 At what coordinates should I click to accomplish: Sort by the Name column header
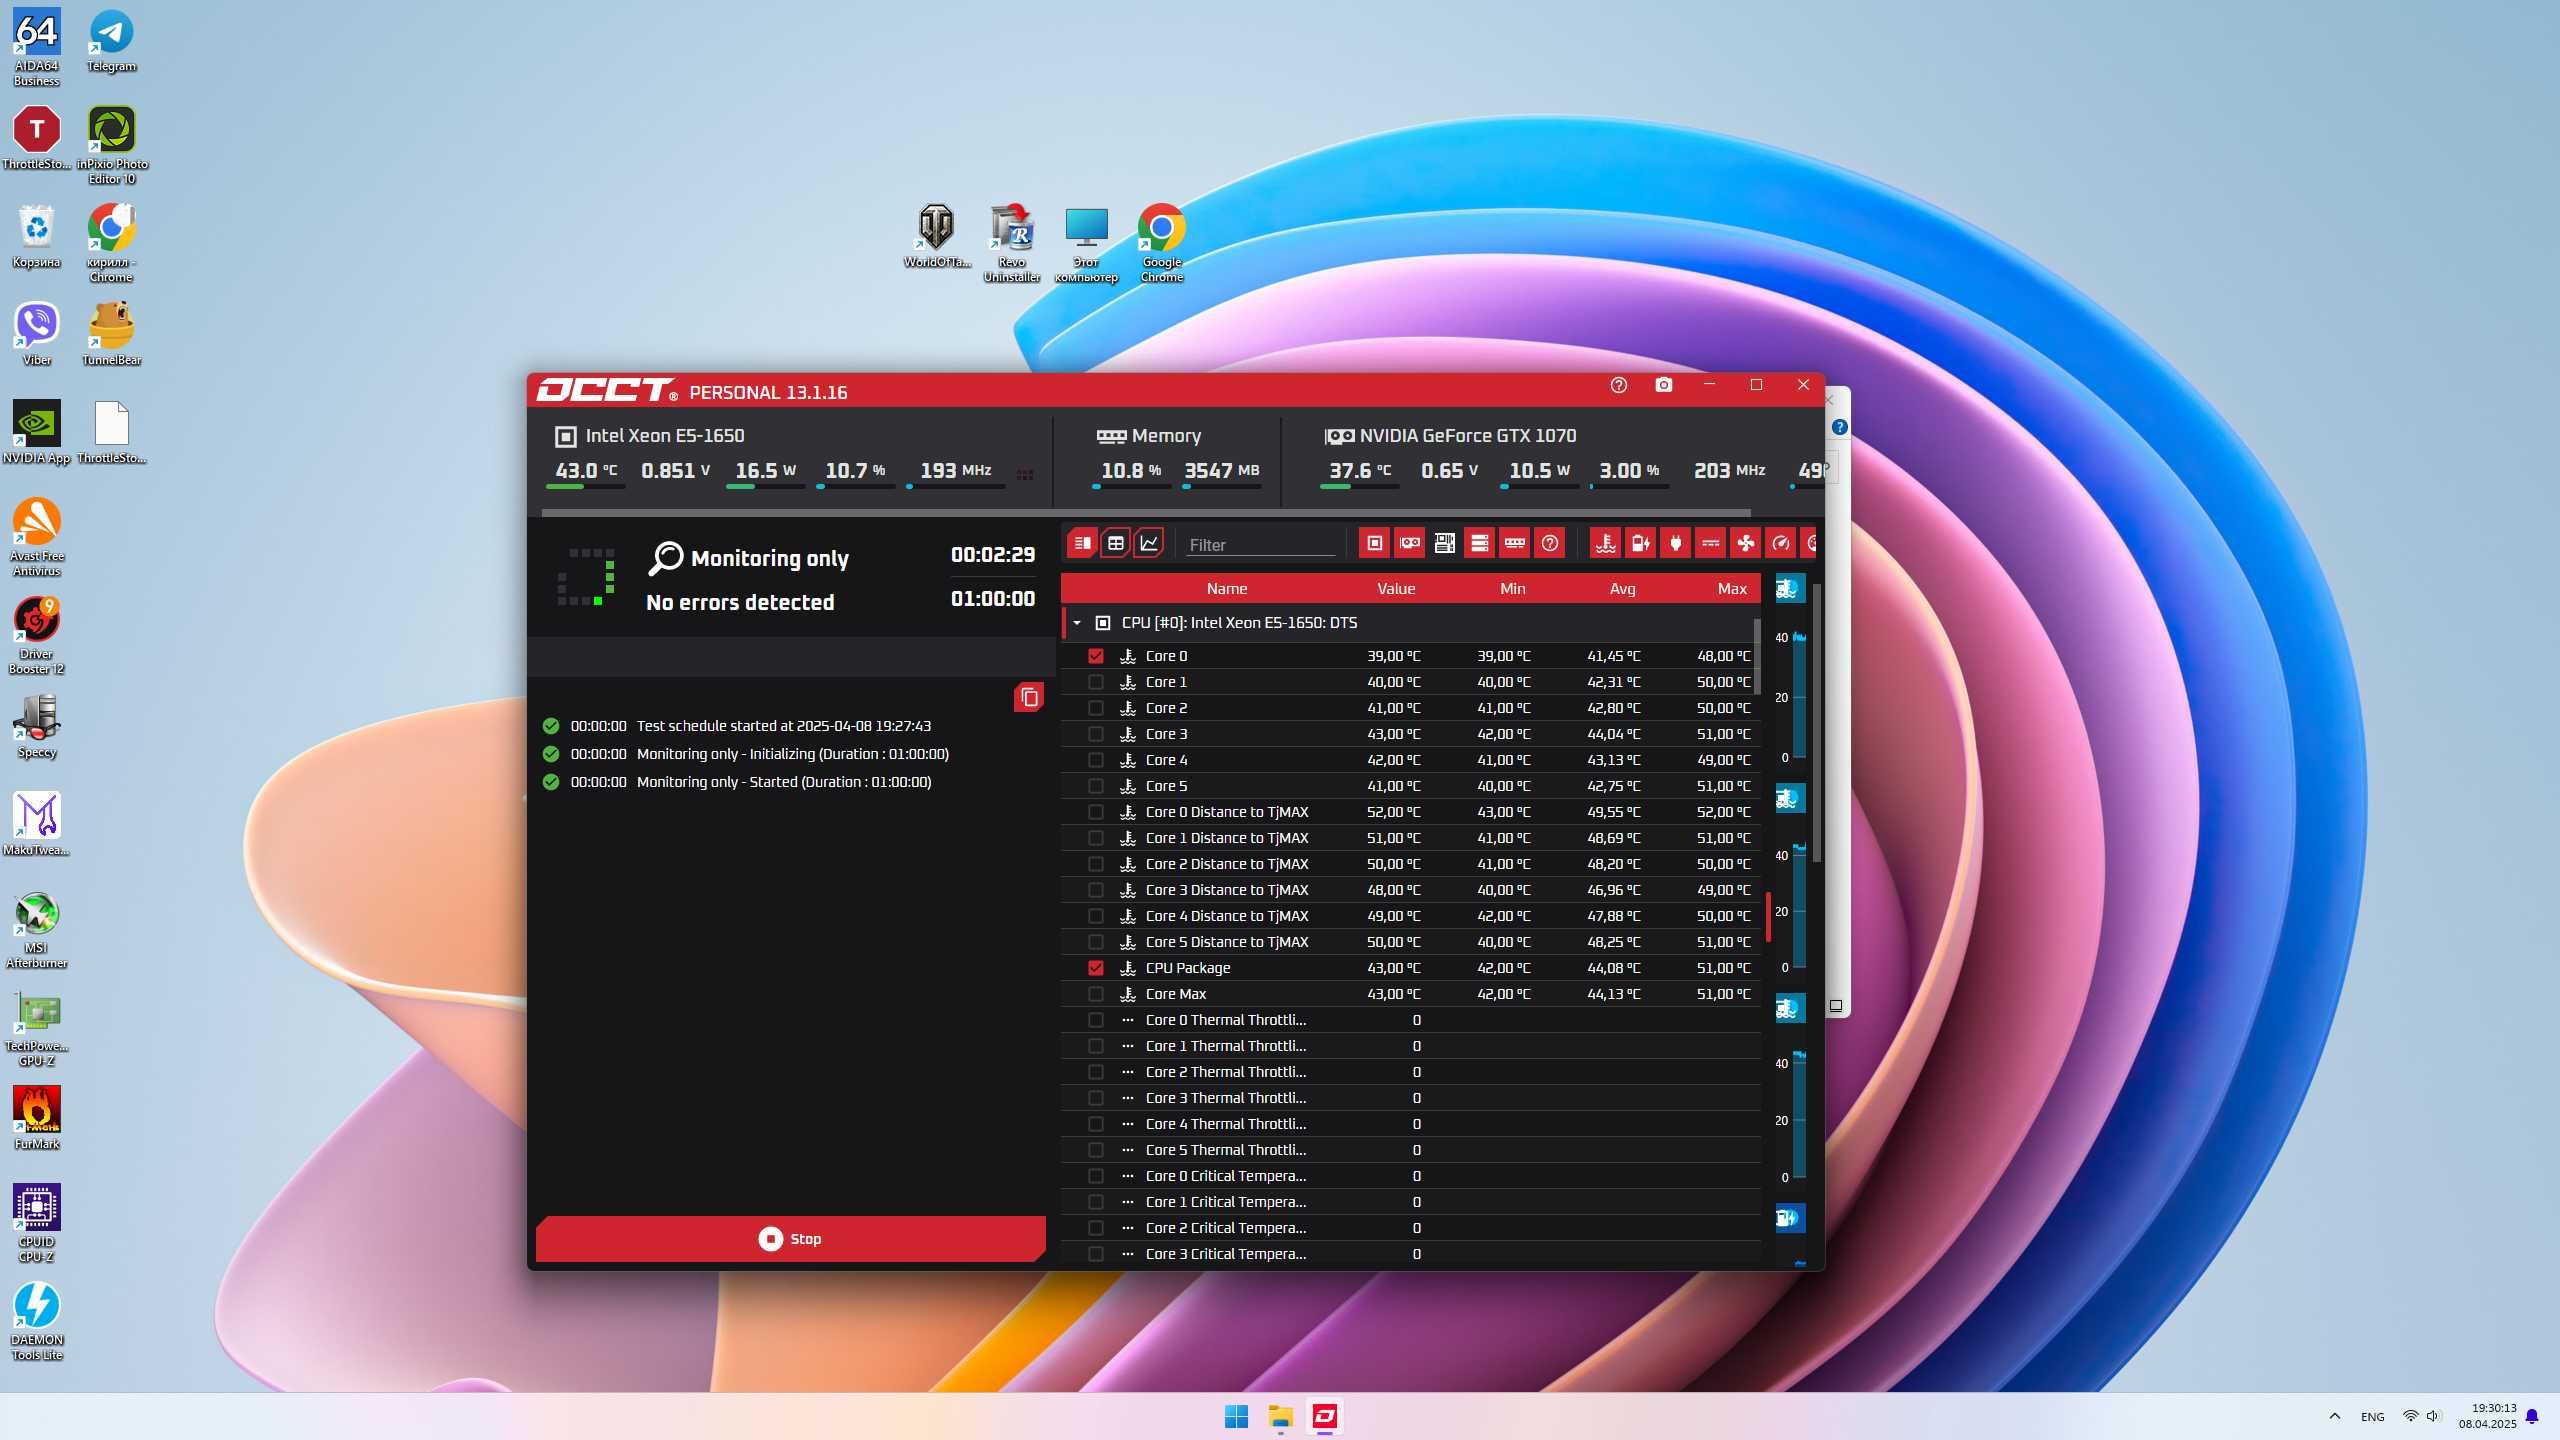point(1226,589)
